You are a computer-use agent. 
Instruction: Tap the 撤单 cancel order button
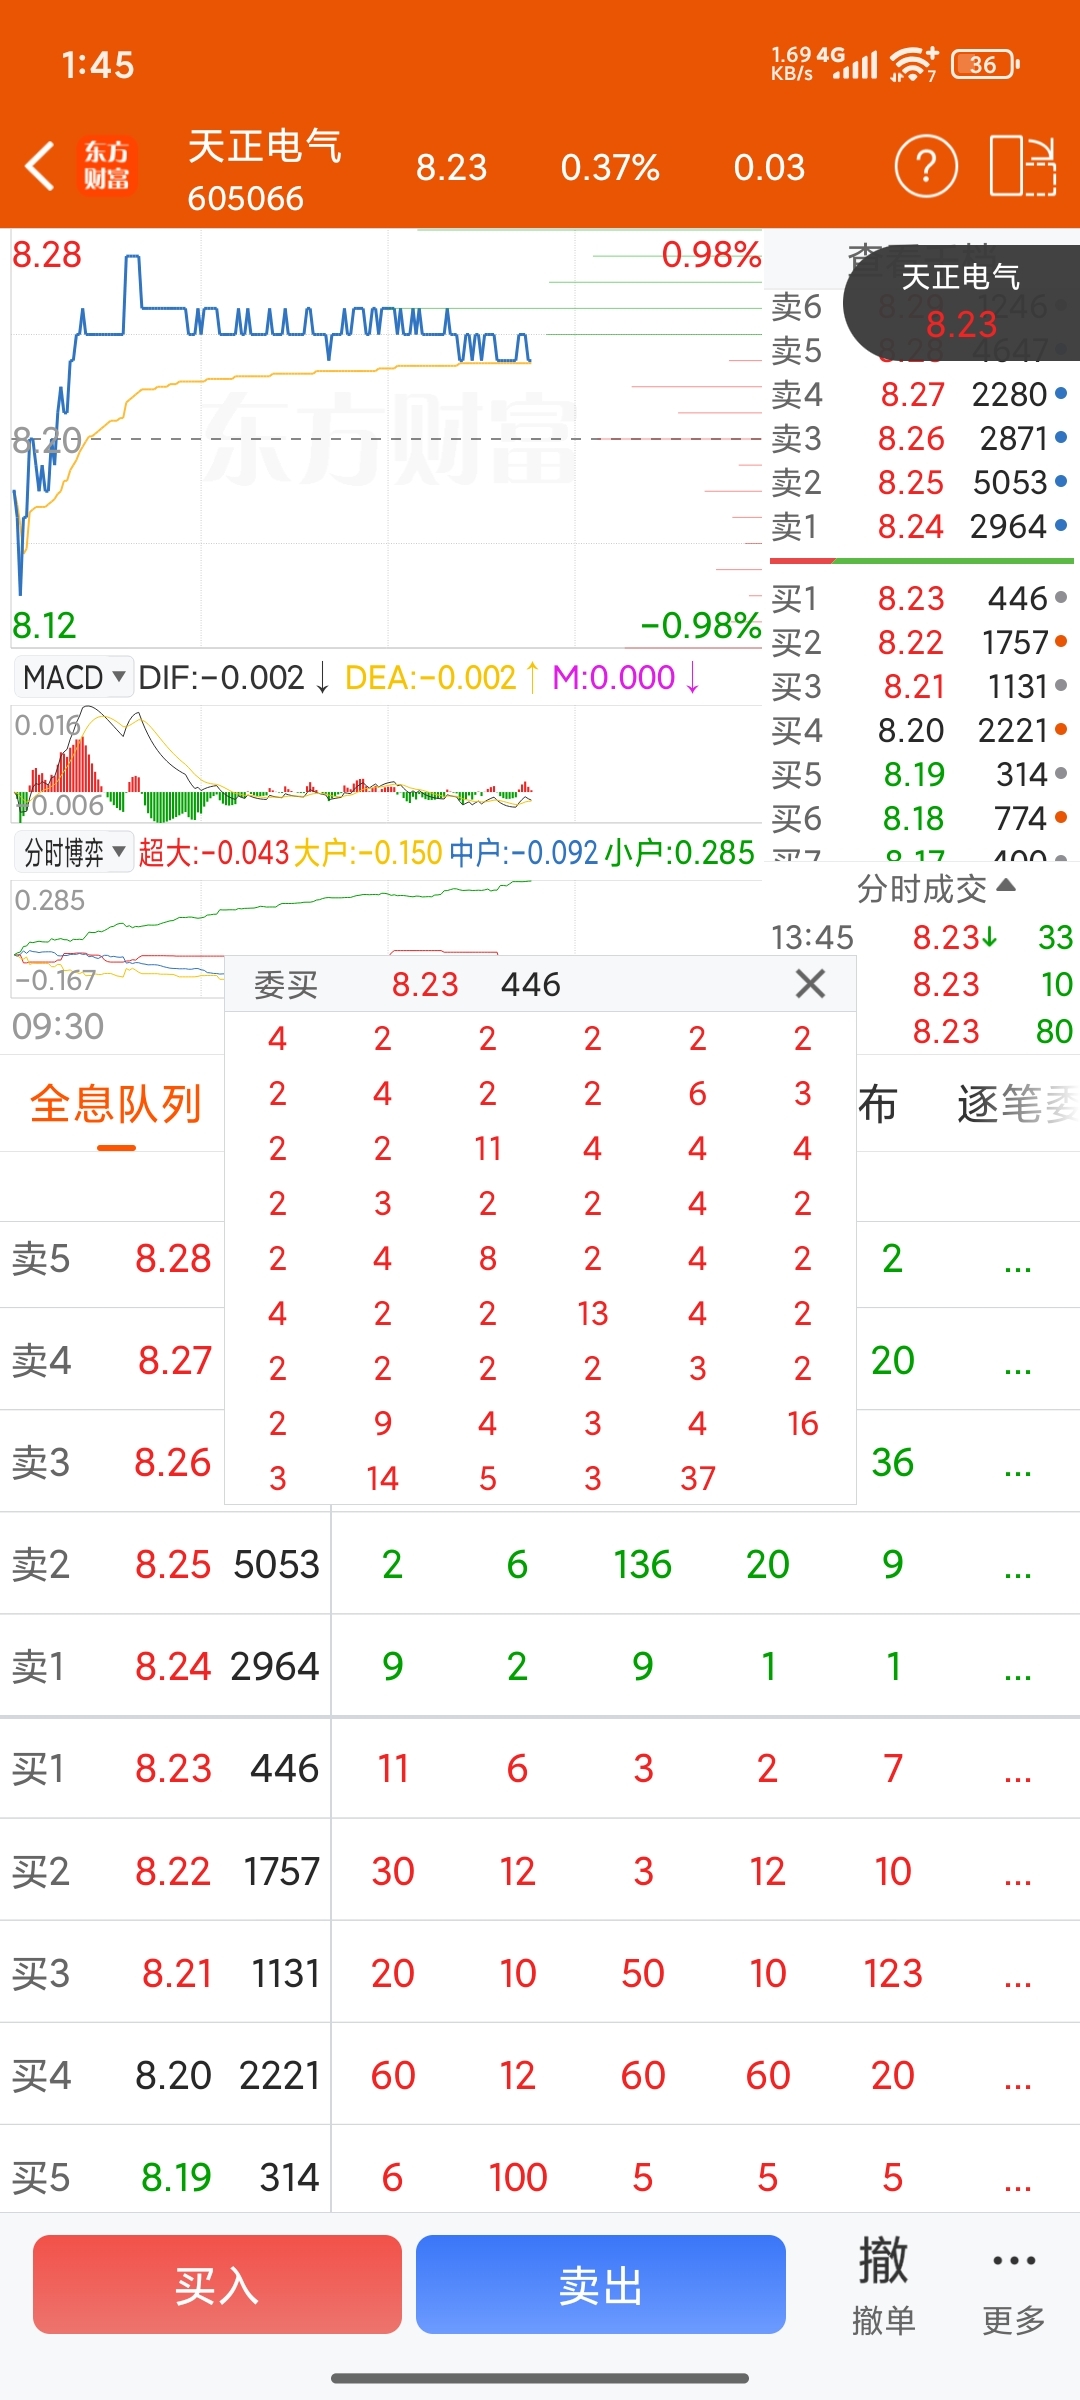click(883, 2286)
